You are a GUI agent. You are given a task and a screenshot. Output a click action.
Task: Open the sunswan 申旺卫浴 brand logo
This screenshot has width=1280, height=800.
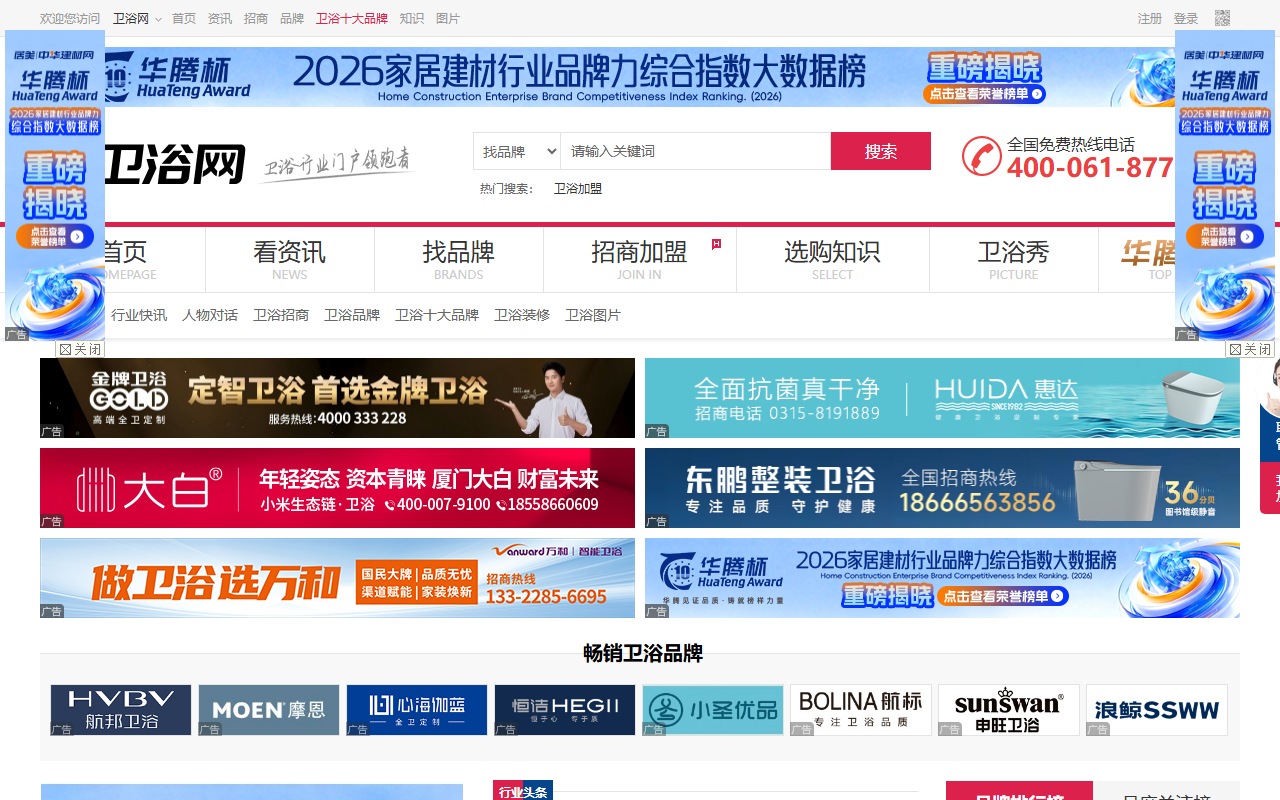(x=1009, y=710)
